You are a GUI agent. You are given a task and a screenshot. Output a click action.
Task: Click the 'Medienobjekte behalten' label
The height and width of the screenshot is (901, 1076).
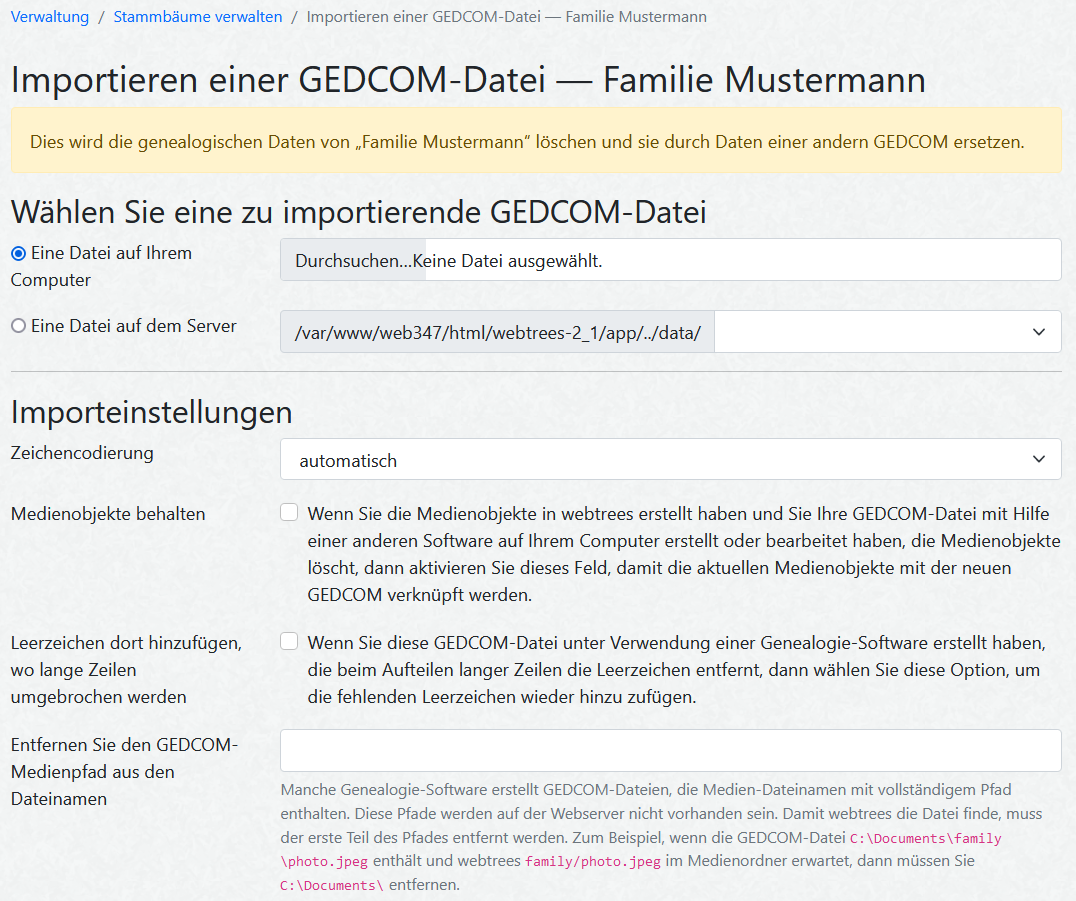[x=108, y=514]
